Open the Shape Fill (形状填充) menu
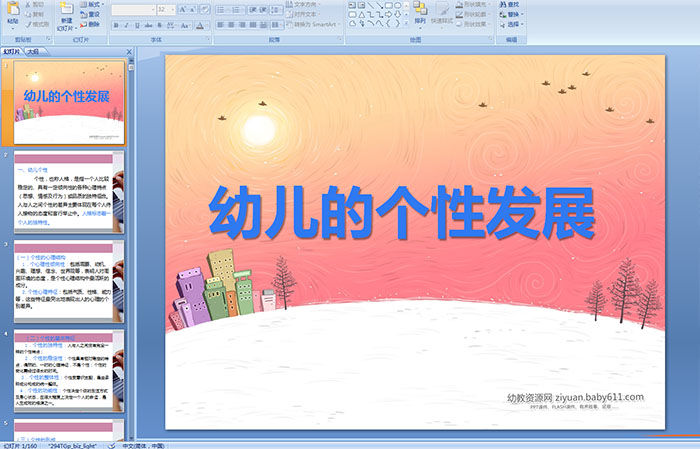Screen dimensions: 700x449 point(474,4)
